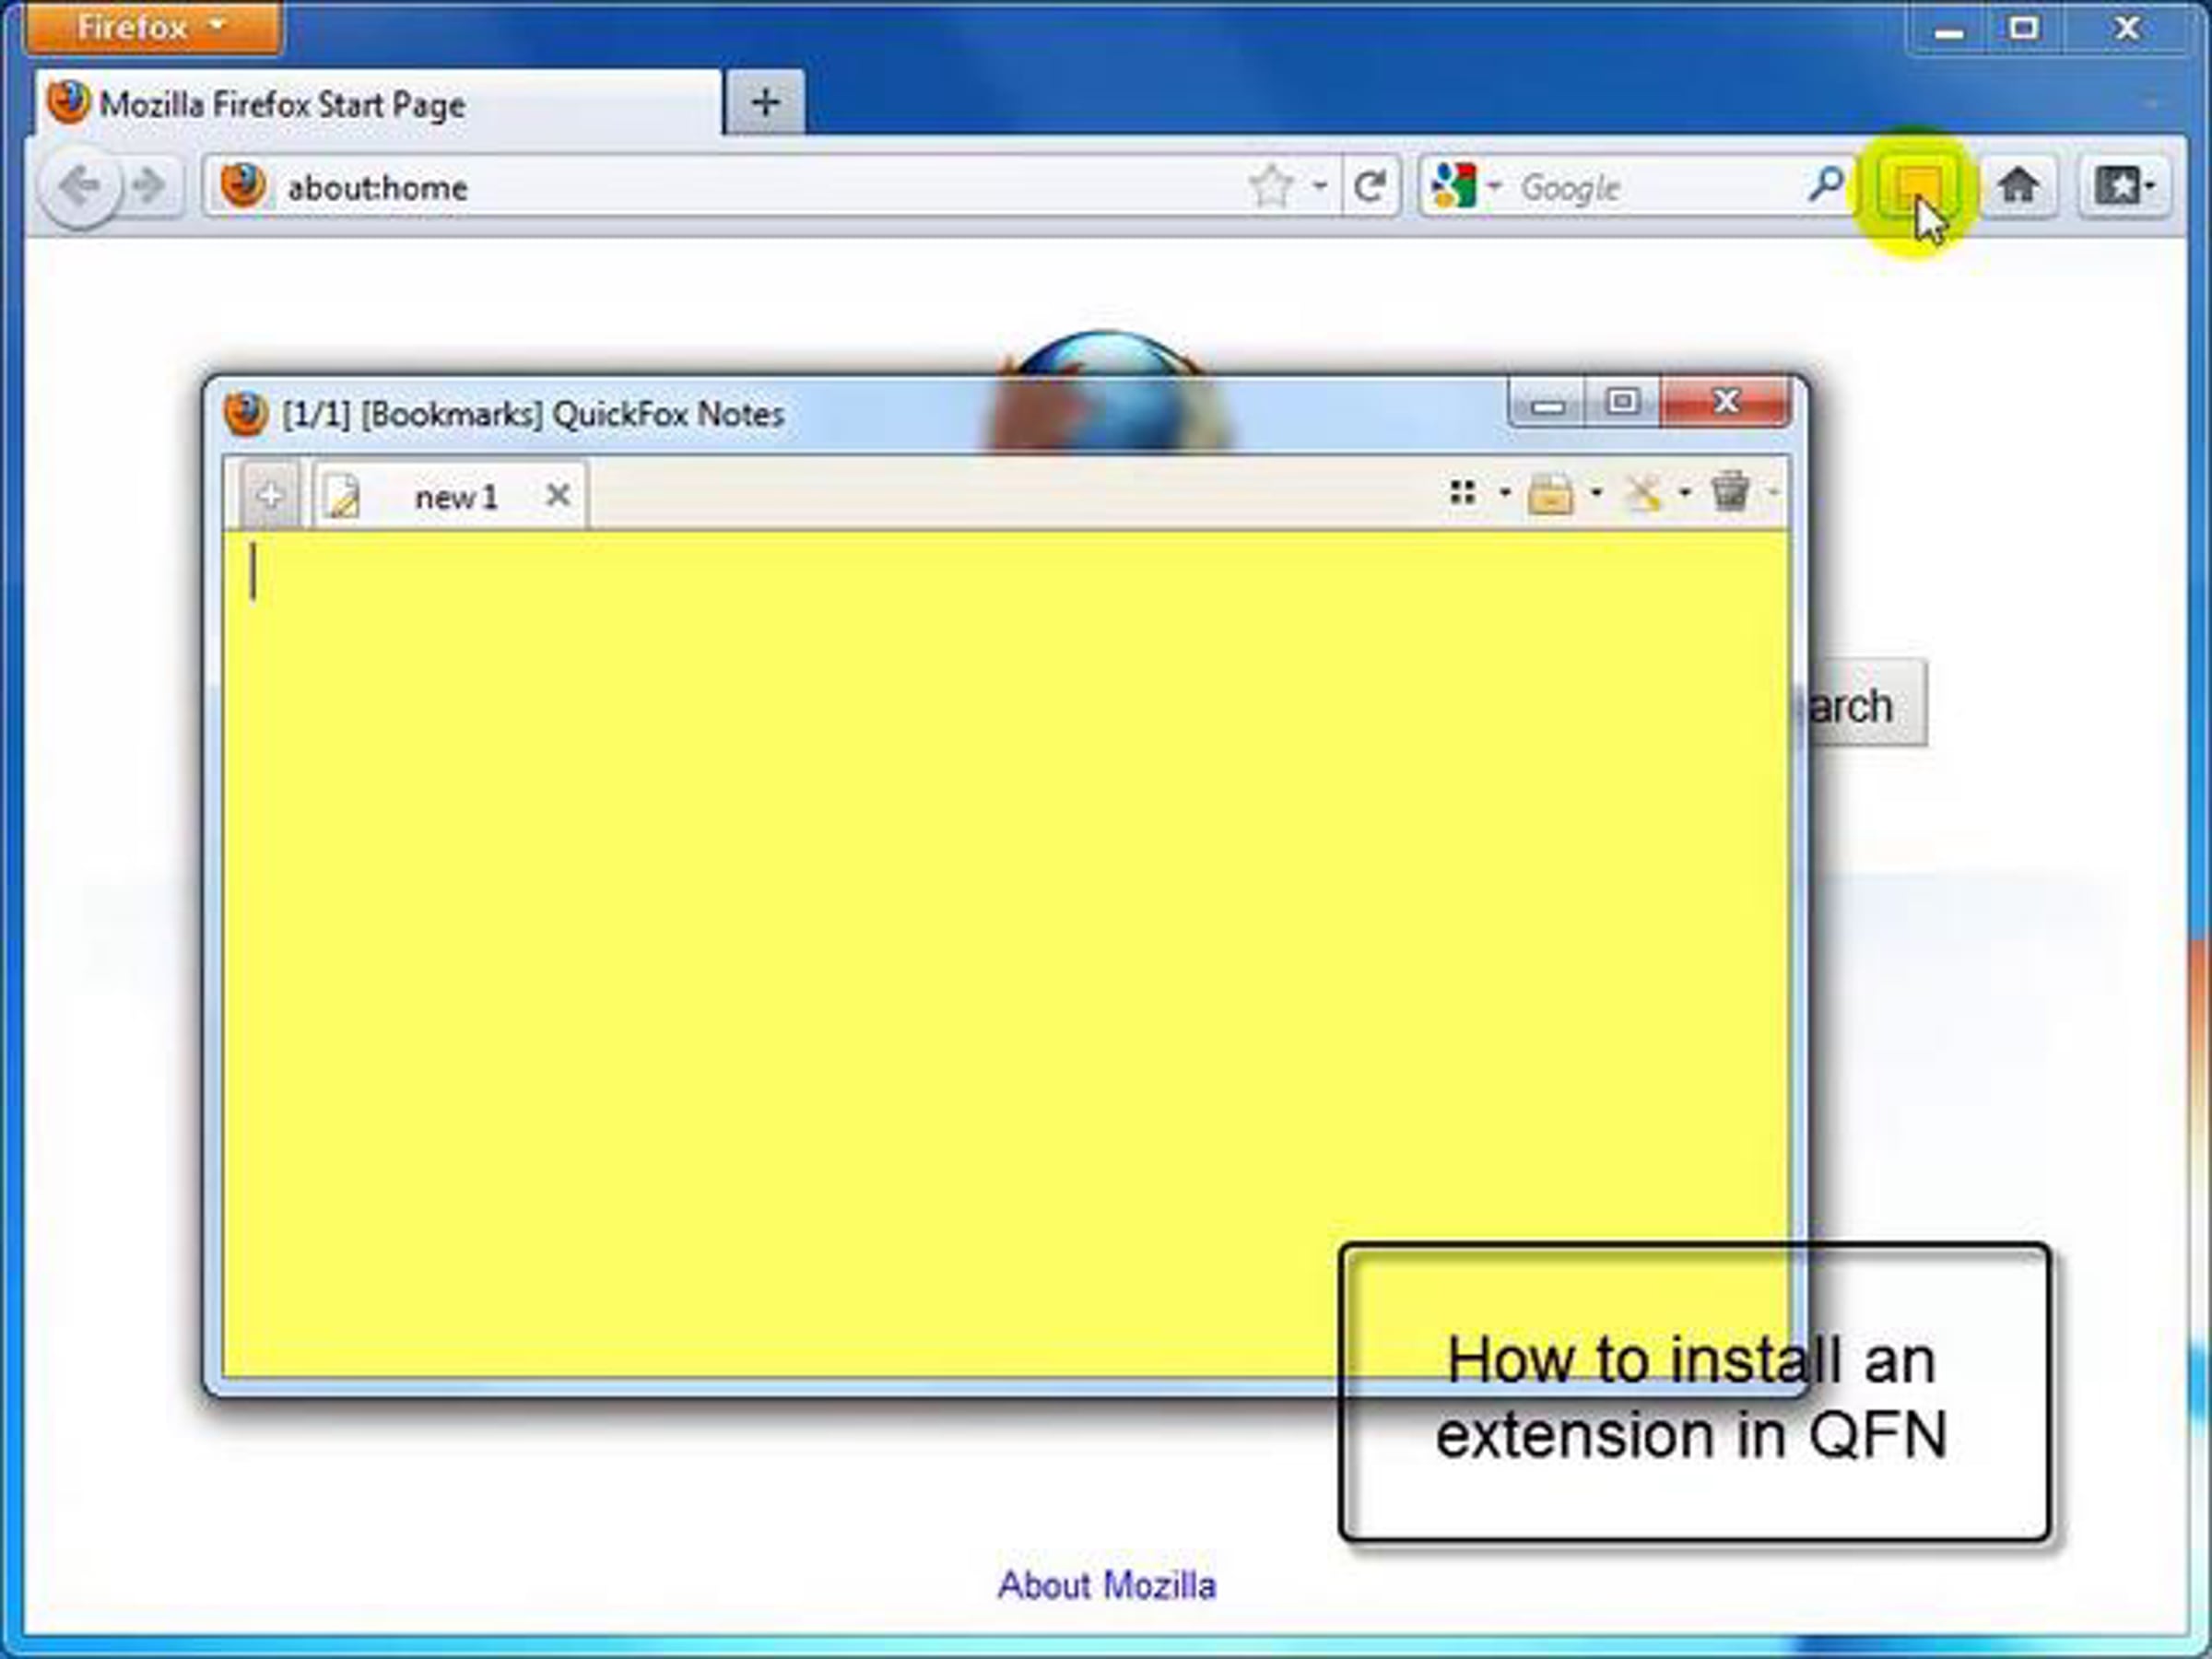Image resolution: width=2212 pixels, height=1659 pixels.
Task: Click the grid icon in QuickFox Notes toolbar
Action: 1463,492
